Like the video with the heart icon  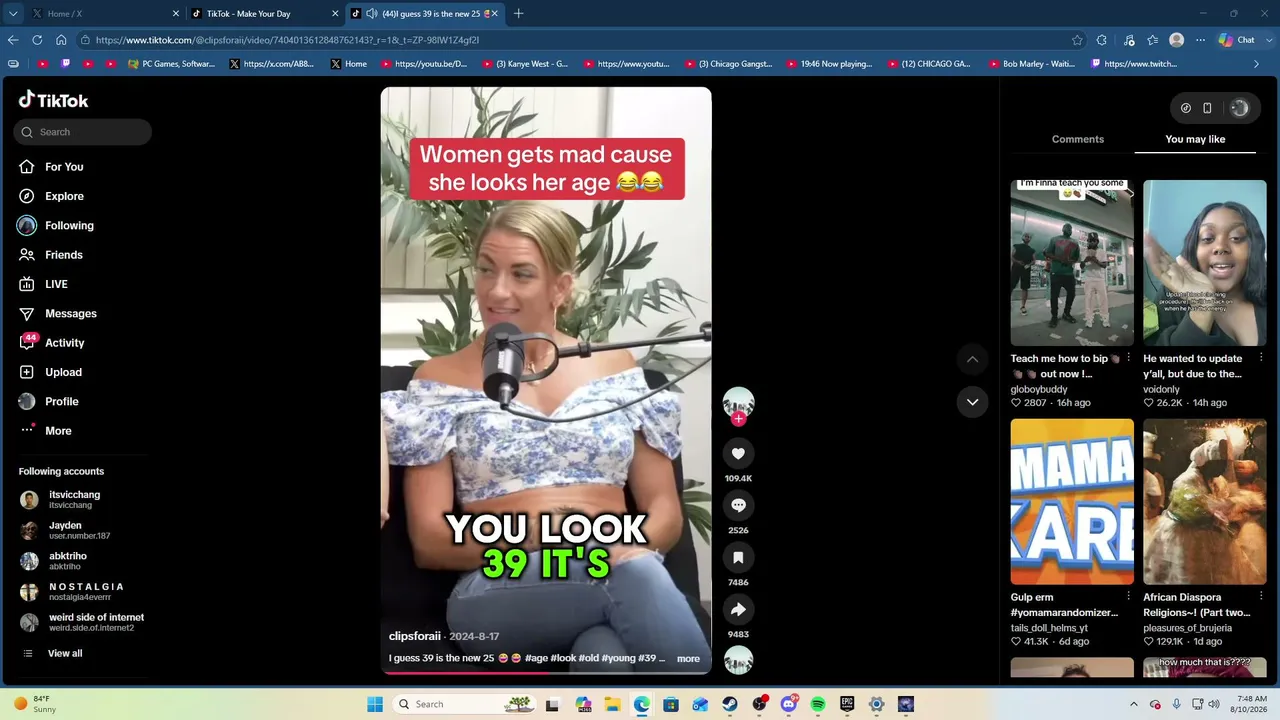tap(738, 453)
